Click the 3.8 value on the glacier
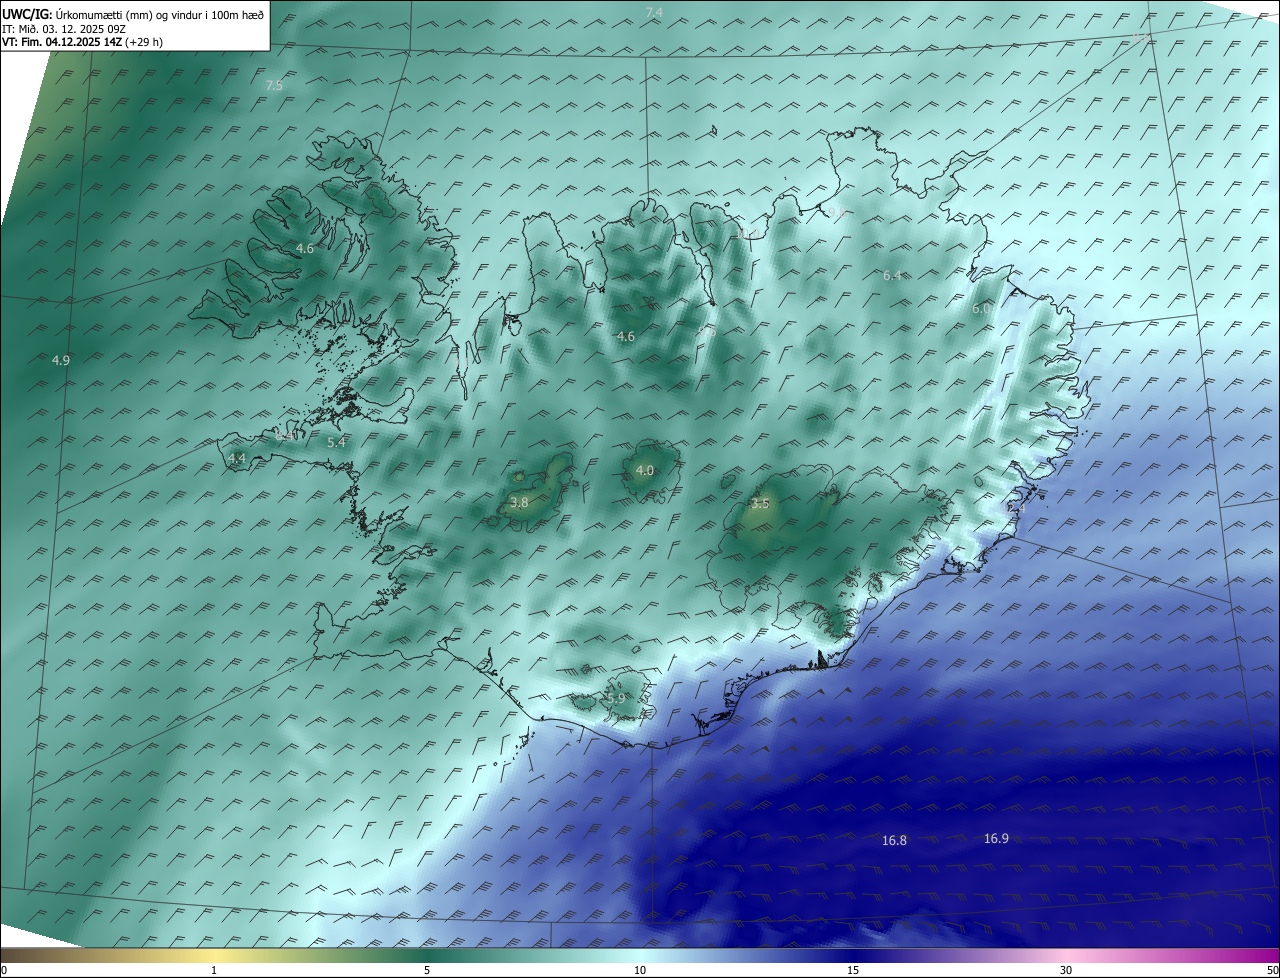Screen dimensions: 1280x978 click(519, 503)
